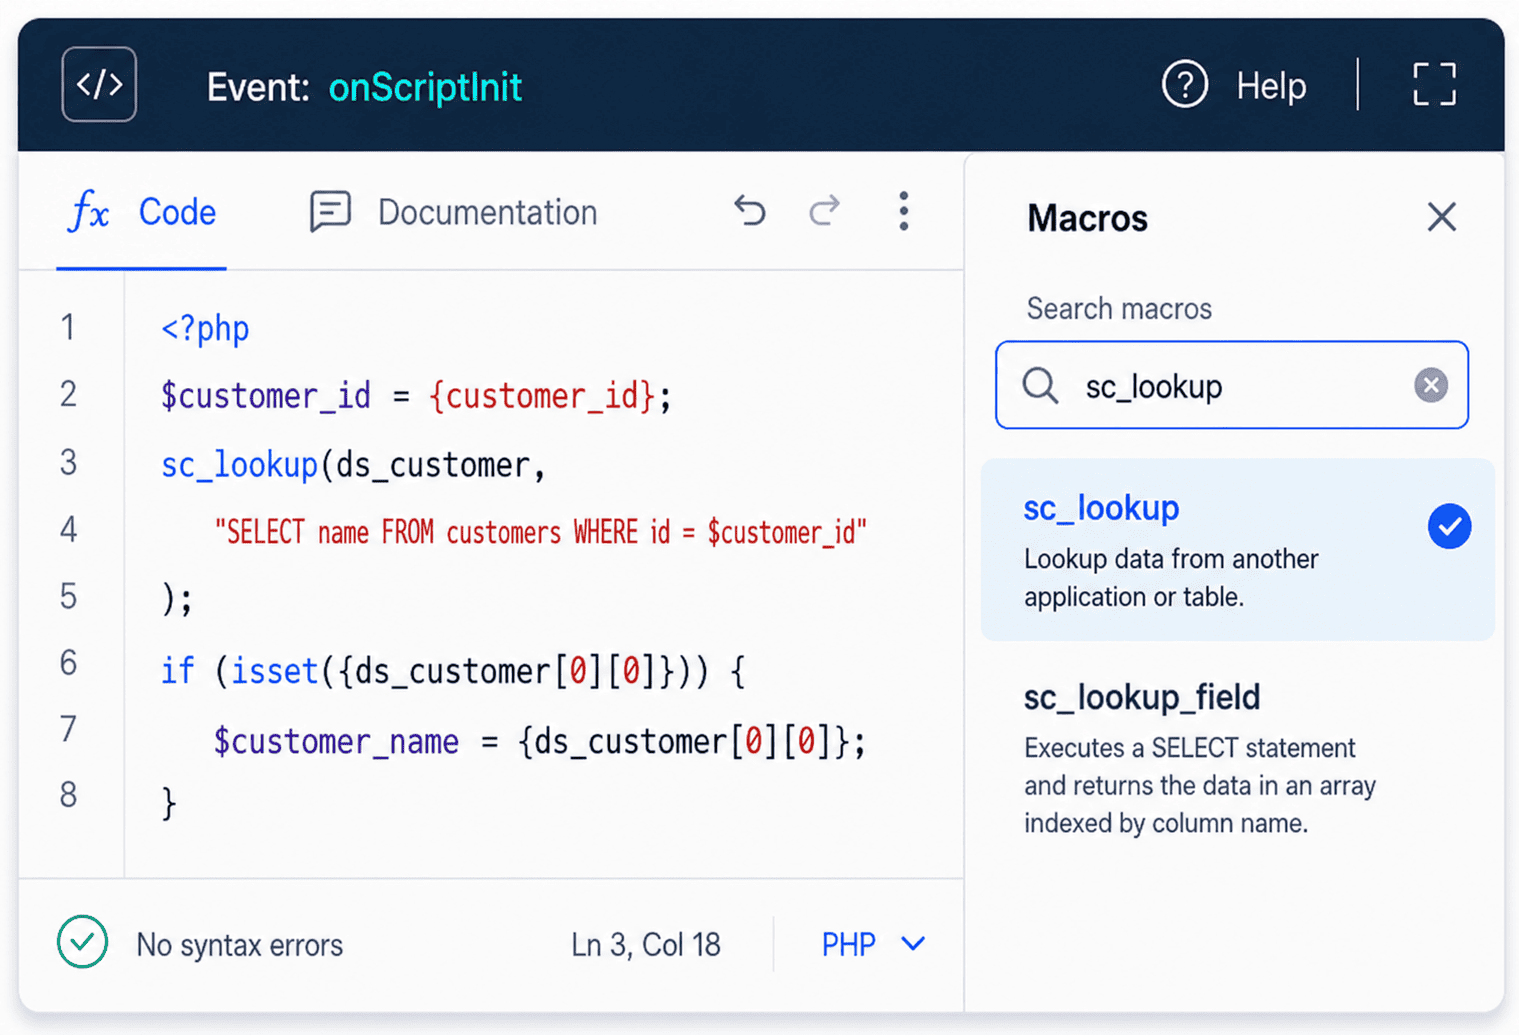
Task: Select the sc_lookup macro entry
Action: [x=1238, y=549]
